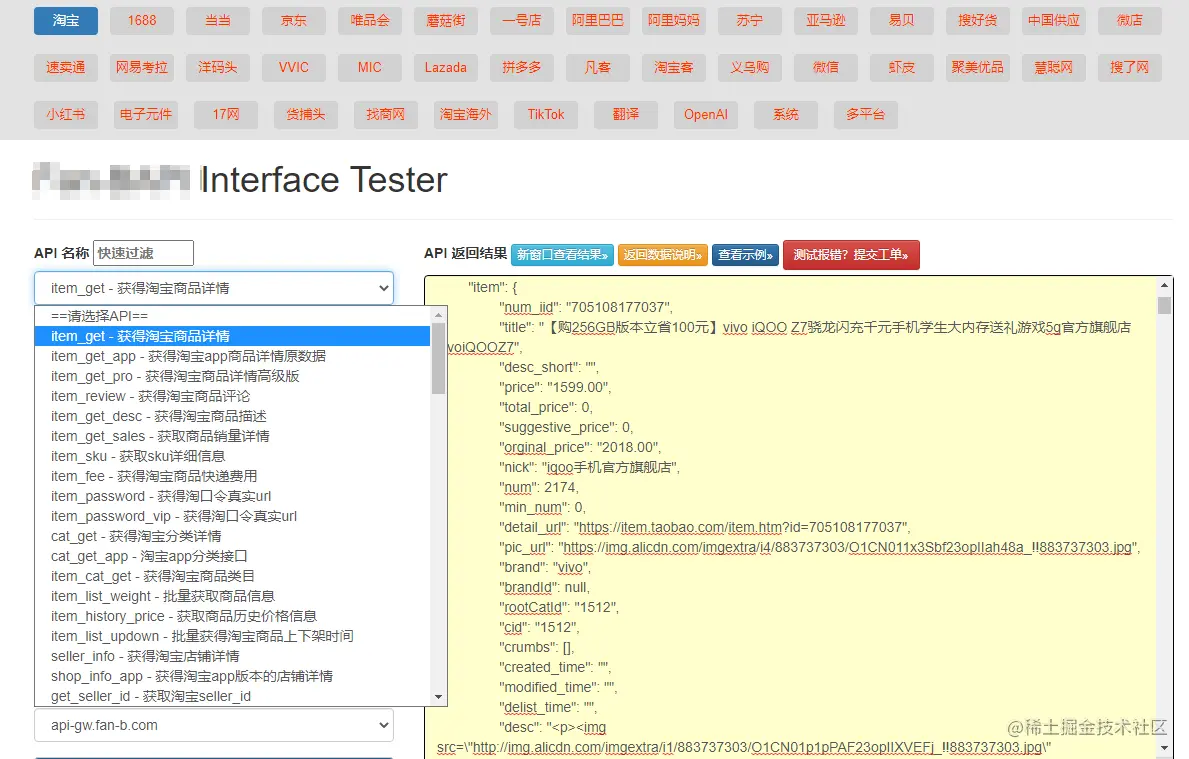Select shop_info_app 店铺详情 option
This screenshot has height=759, width=1189.
point(232,676)
